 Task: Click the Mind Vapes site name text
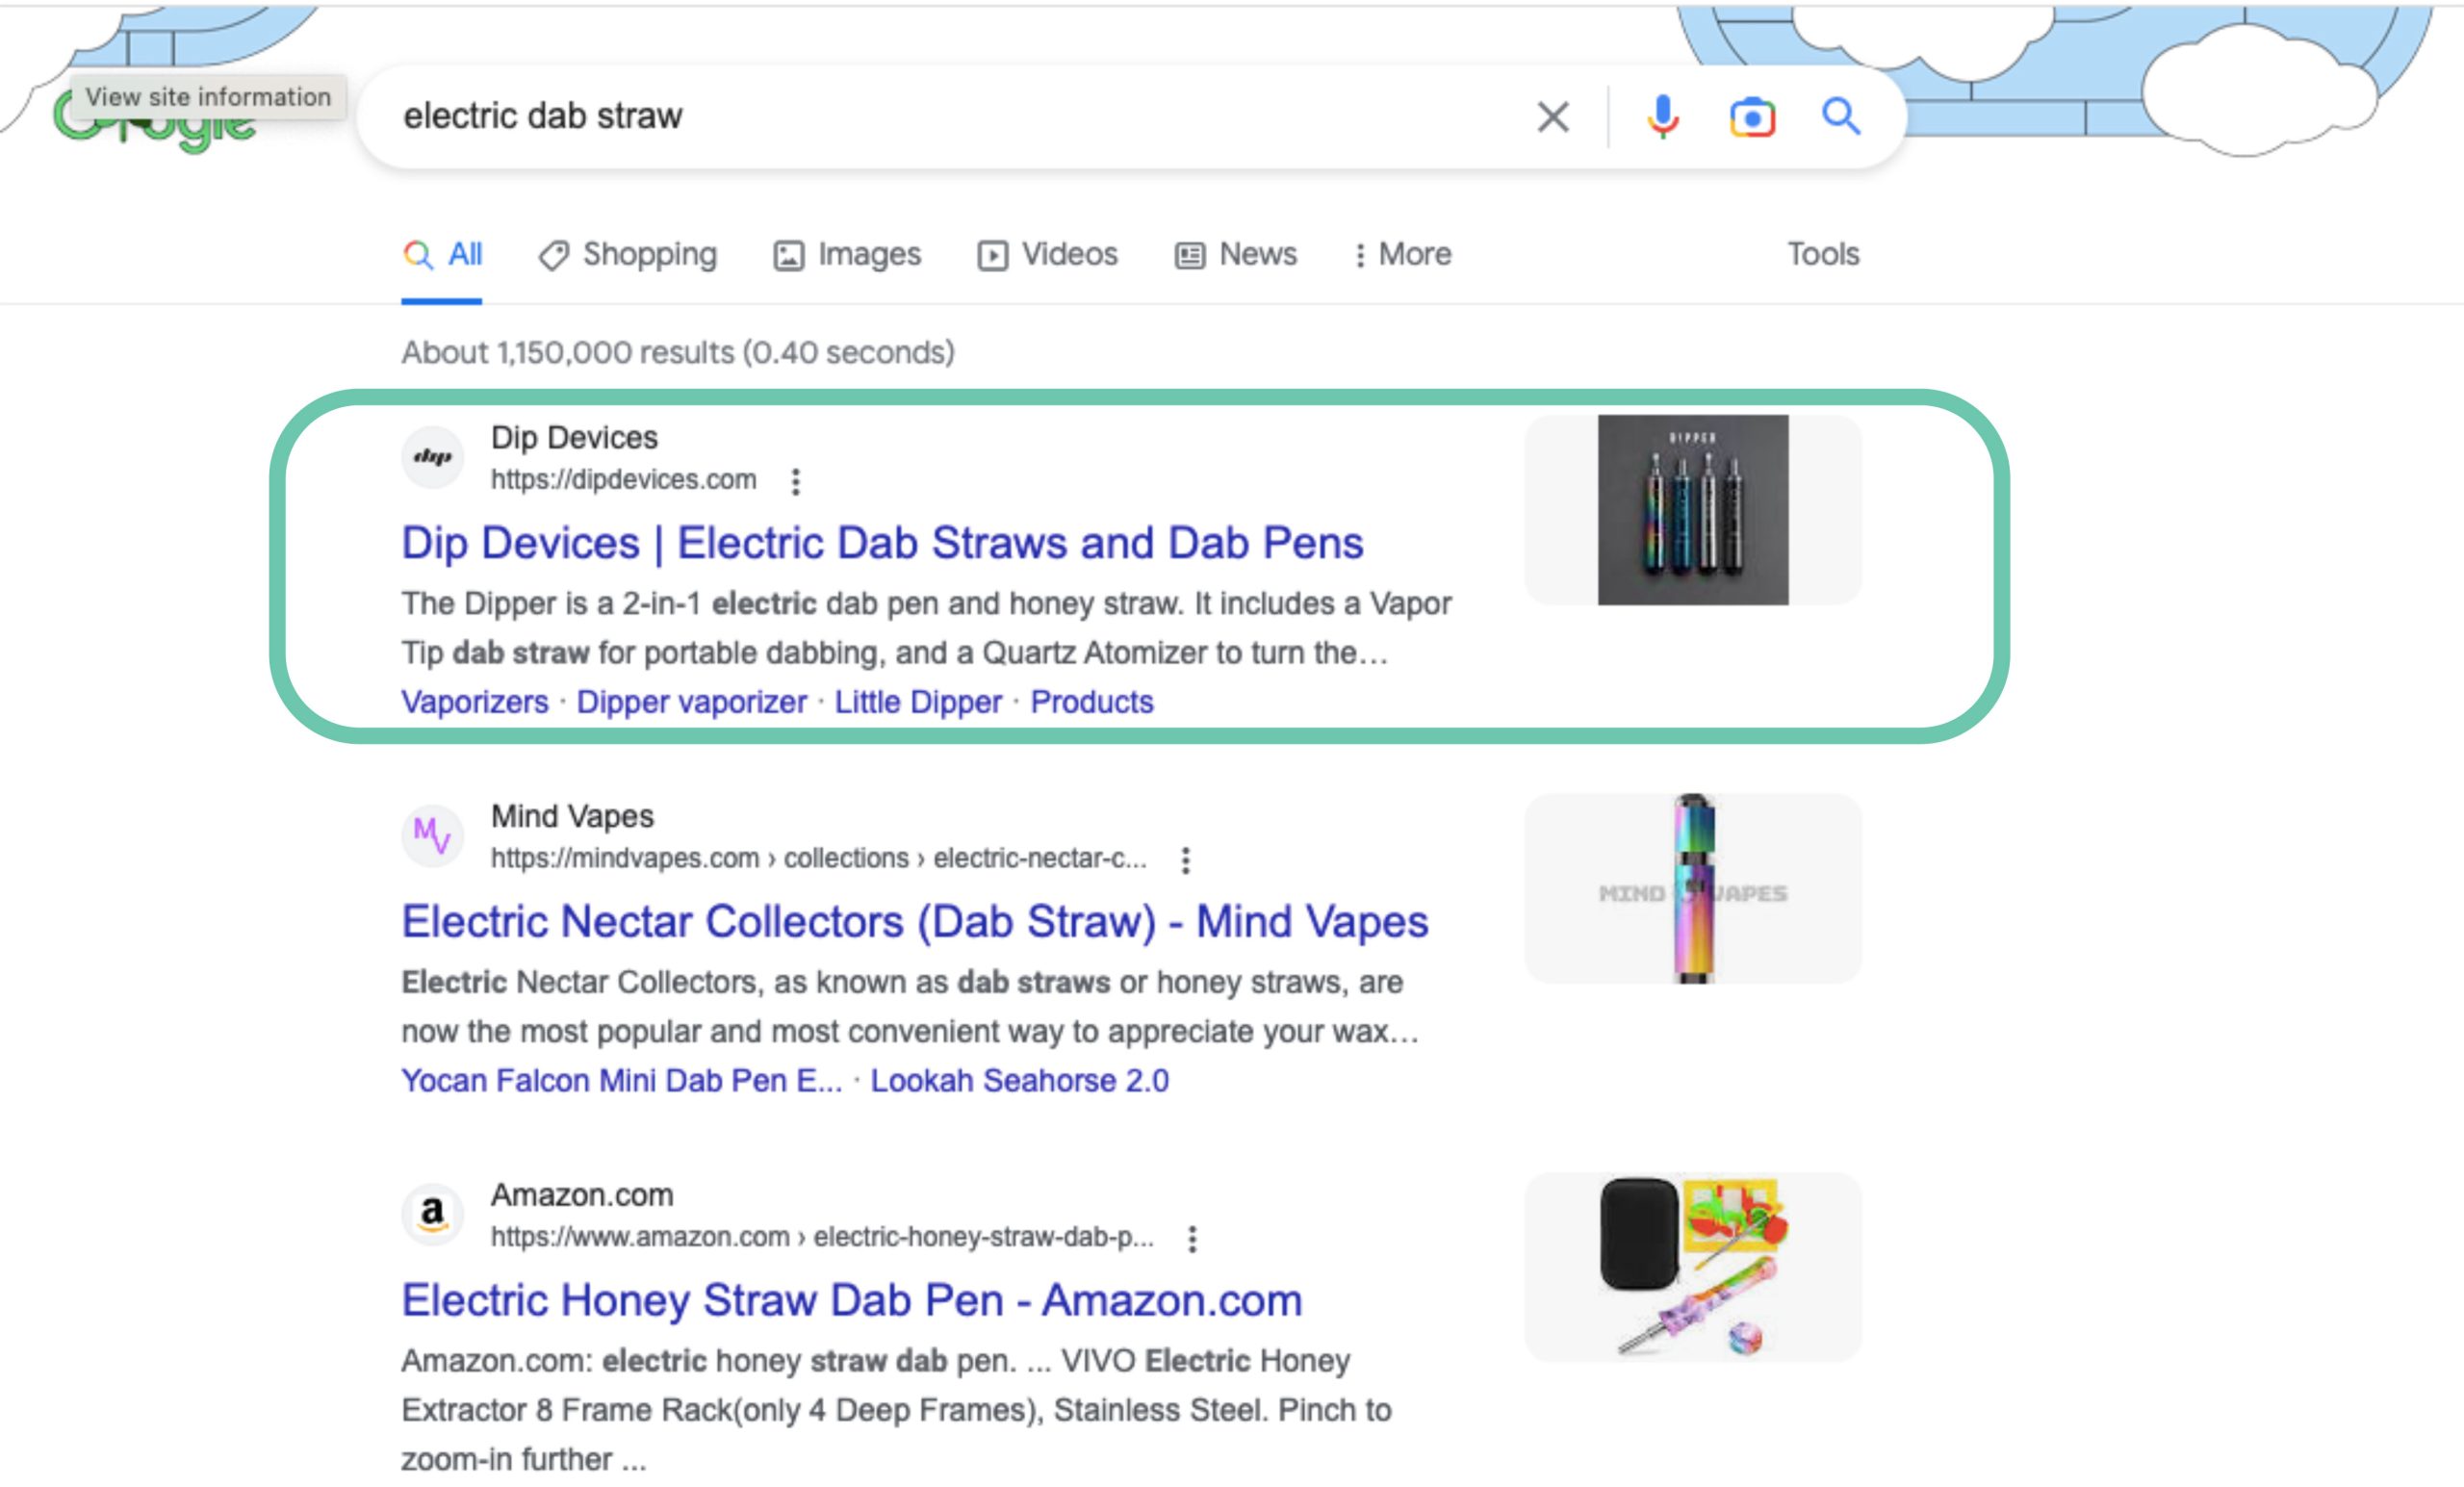(572, 816)
